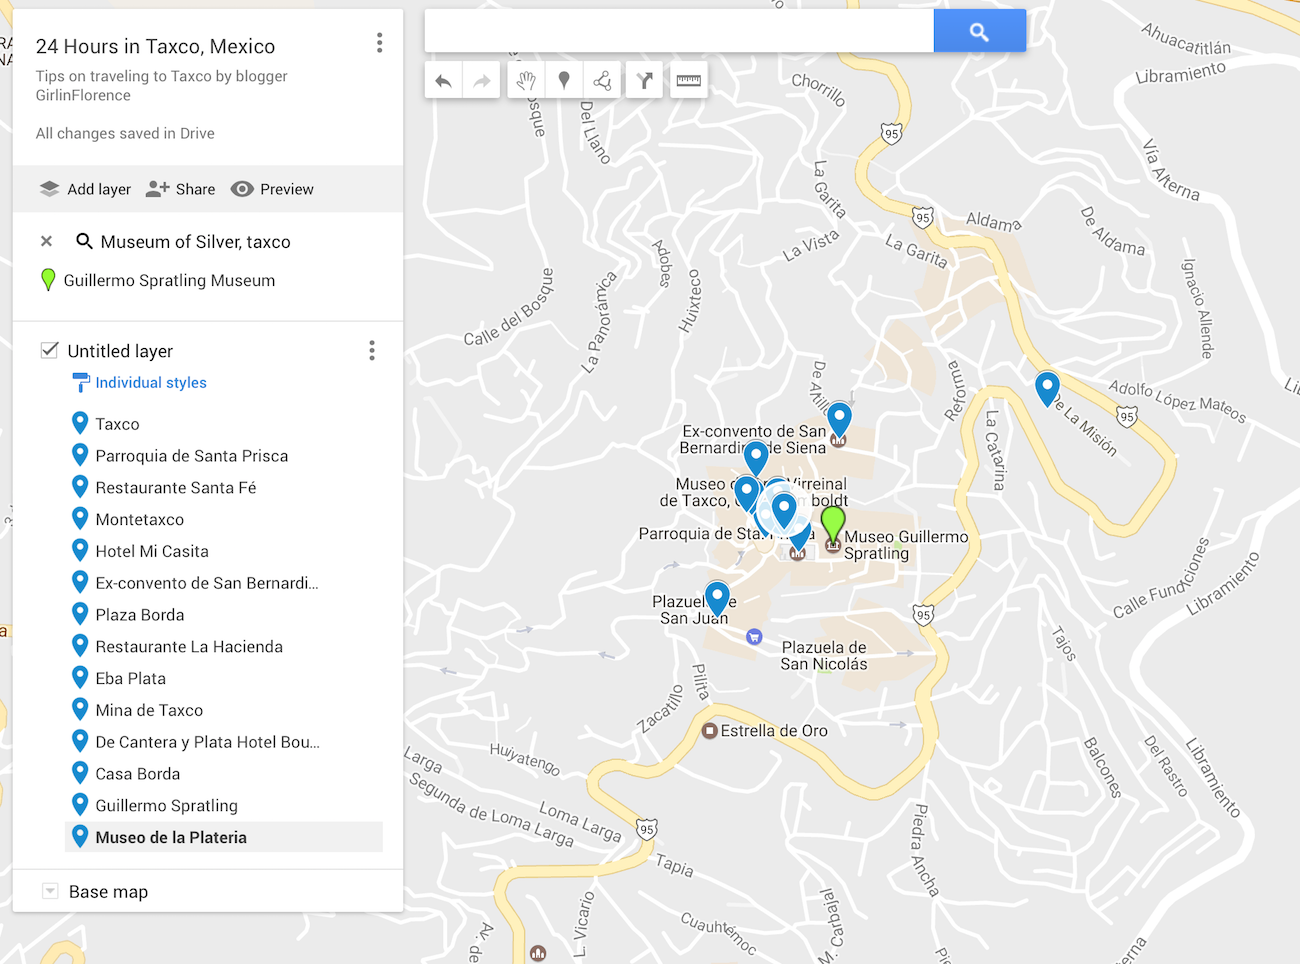Select De Cantera y Plata Hotel list item
This screenshot has width=1300, height=964.
pyautogui.click(x=208, y=742)
